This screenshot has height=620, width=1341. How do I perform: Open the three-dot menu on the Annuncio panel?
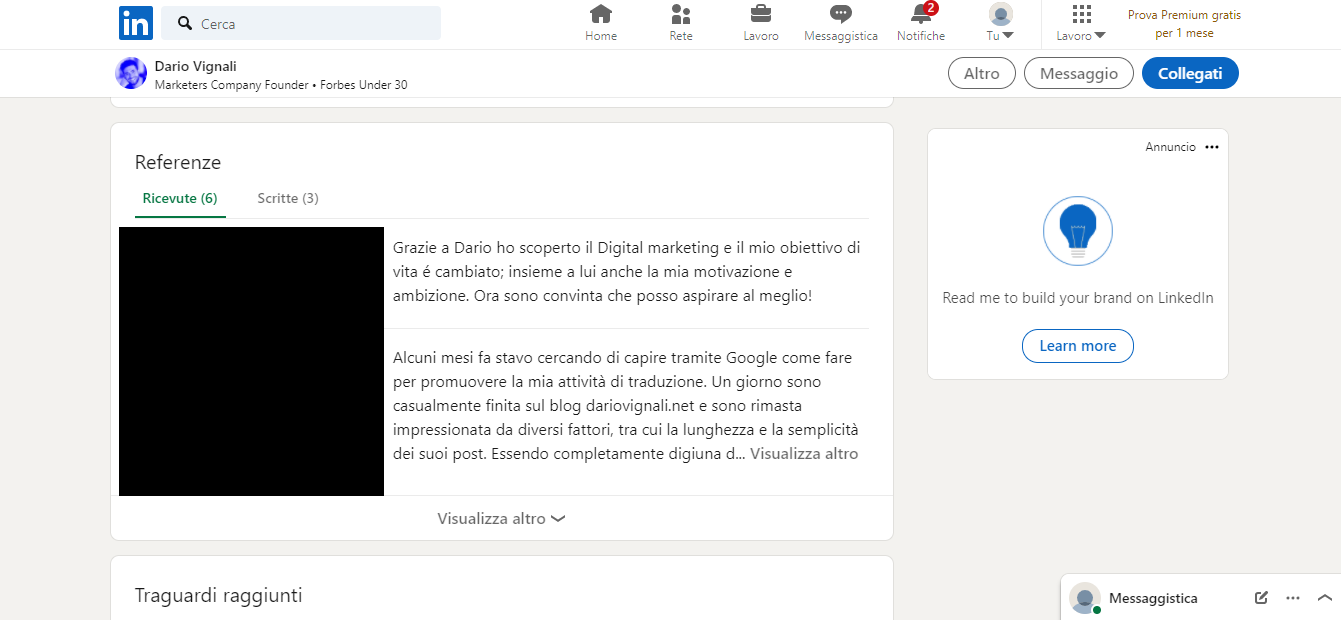click(1211, 146)
